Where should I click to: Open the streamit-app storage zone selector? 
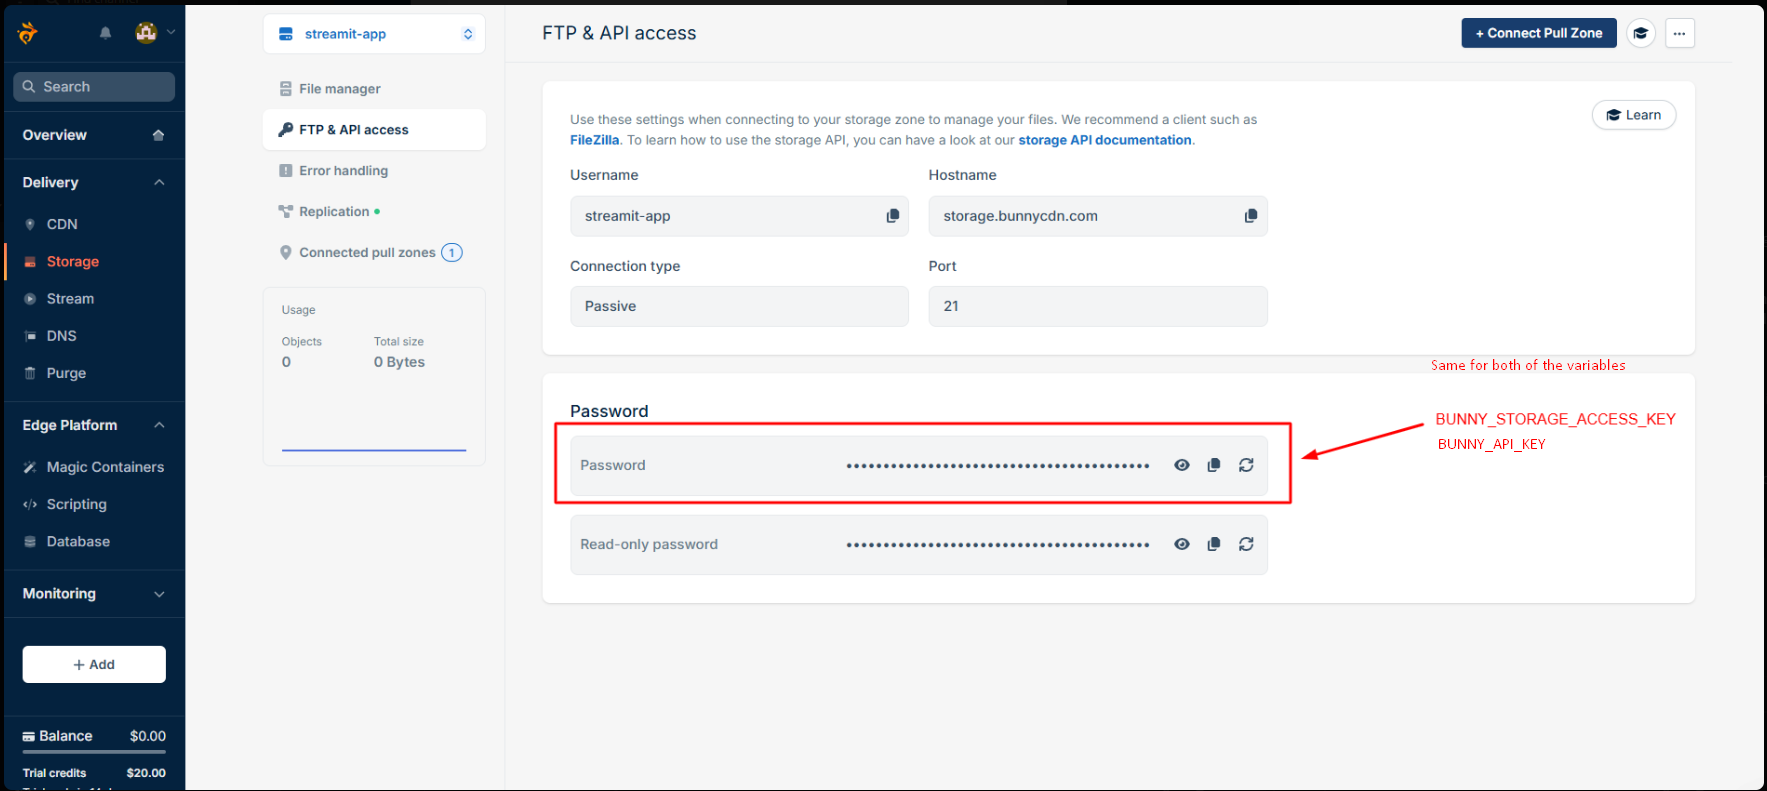point(374,34)
